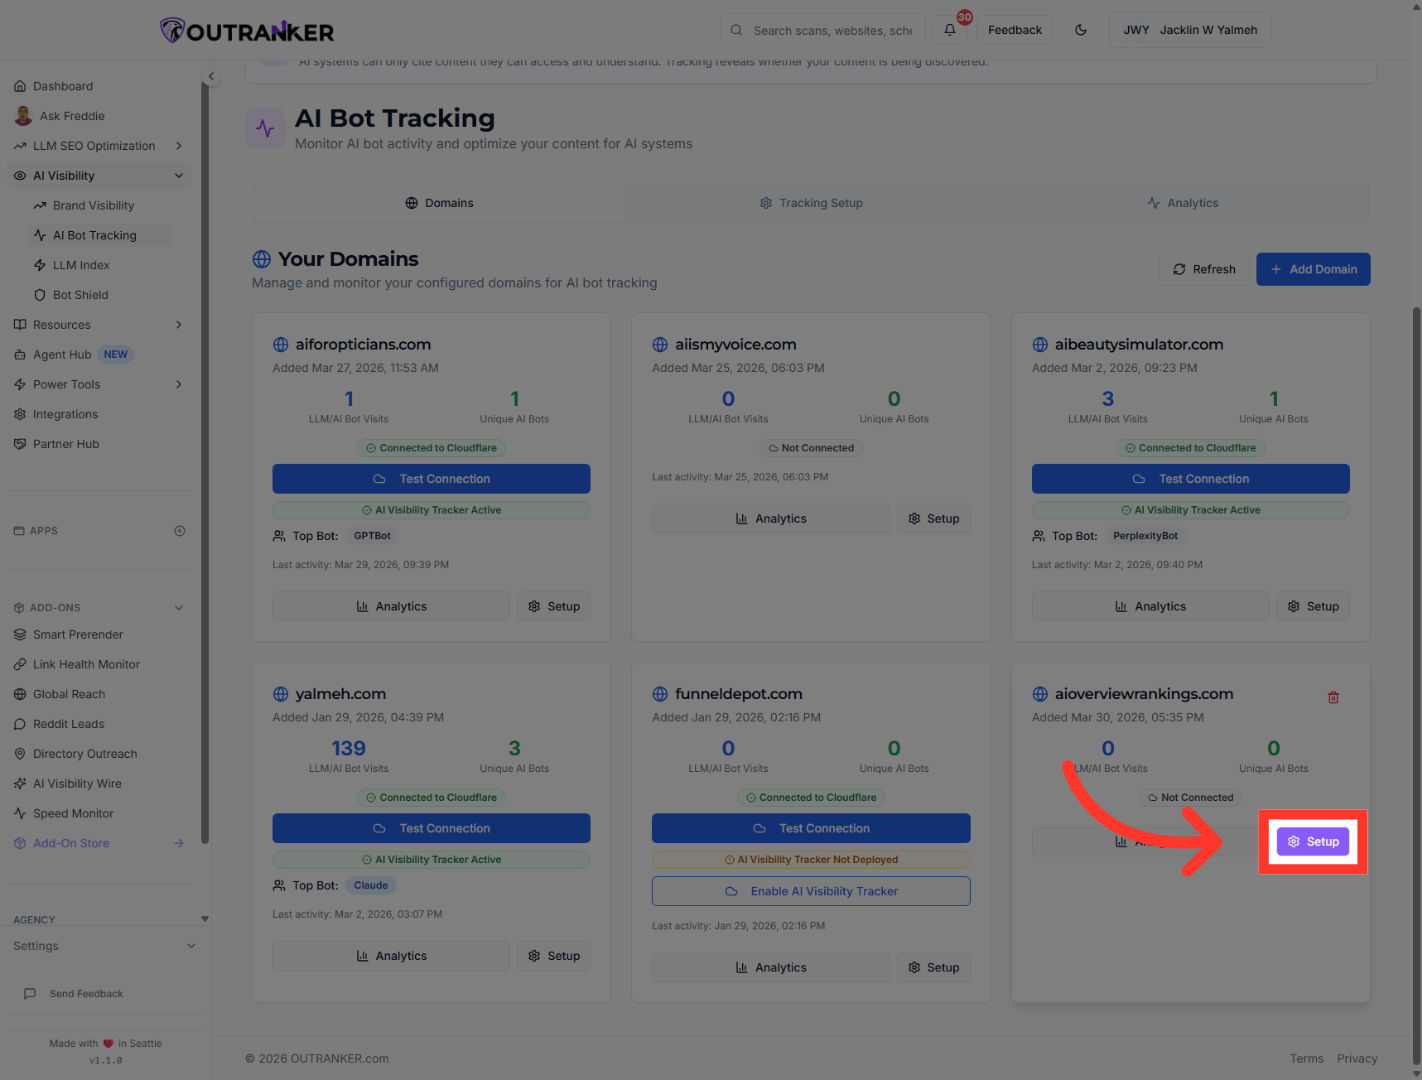Viewport: 1422px width, 1080px height.
Task: Open Analytics for aiismyvoice.com
Action: [771, 519]
